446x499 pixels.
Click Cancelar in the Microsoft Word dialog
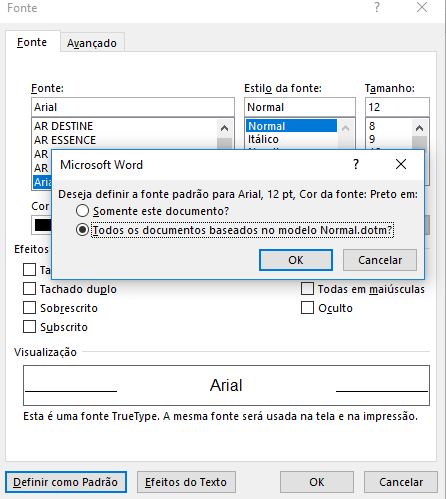coord(380,260)
